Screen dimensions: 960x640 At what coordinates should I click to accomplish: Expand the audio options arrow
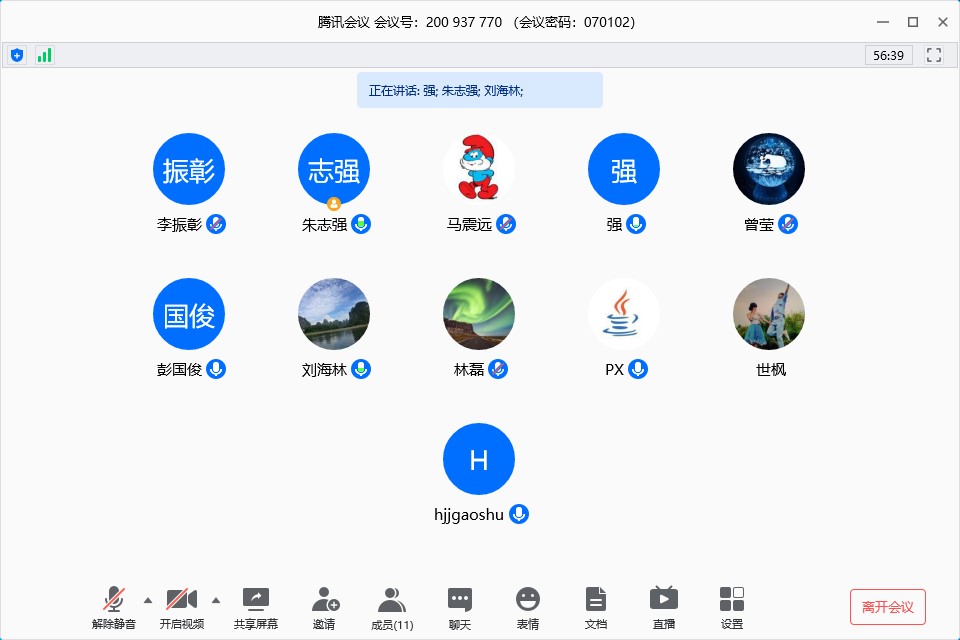click(148, 600)
